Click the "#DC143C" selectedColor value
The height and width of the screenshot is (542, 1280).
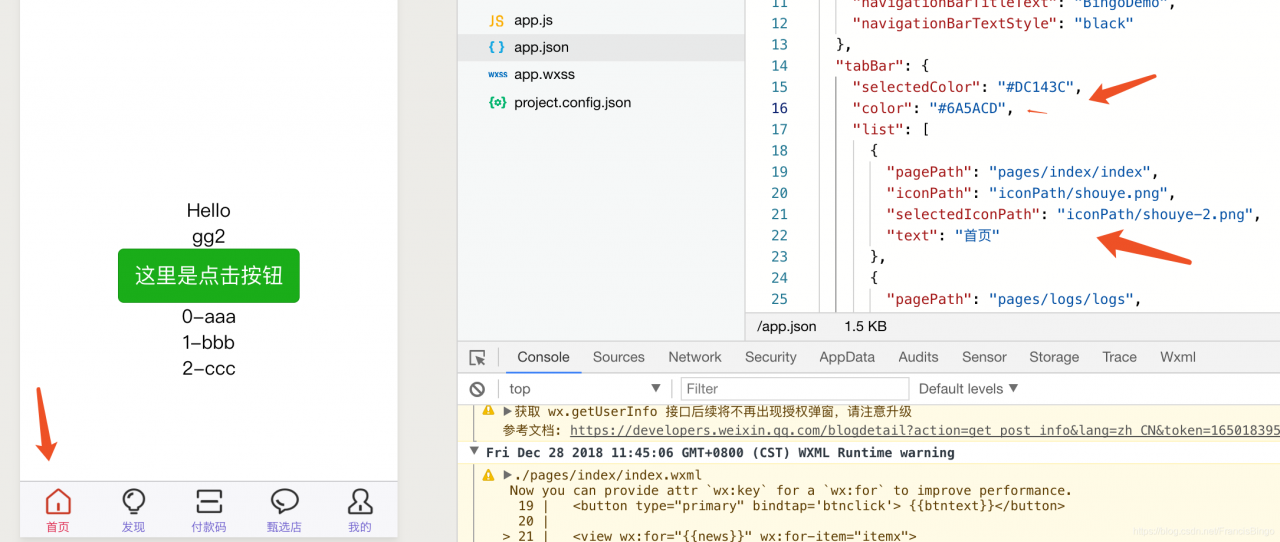coord(1036,87)
